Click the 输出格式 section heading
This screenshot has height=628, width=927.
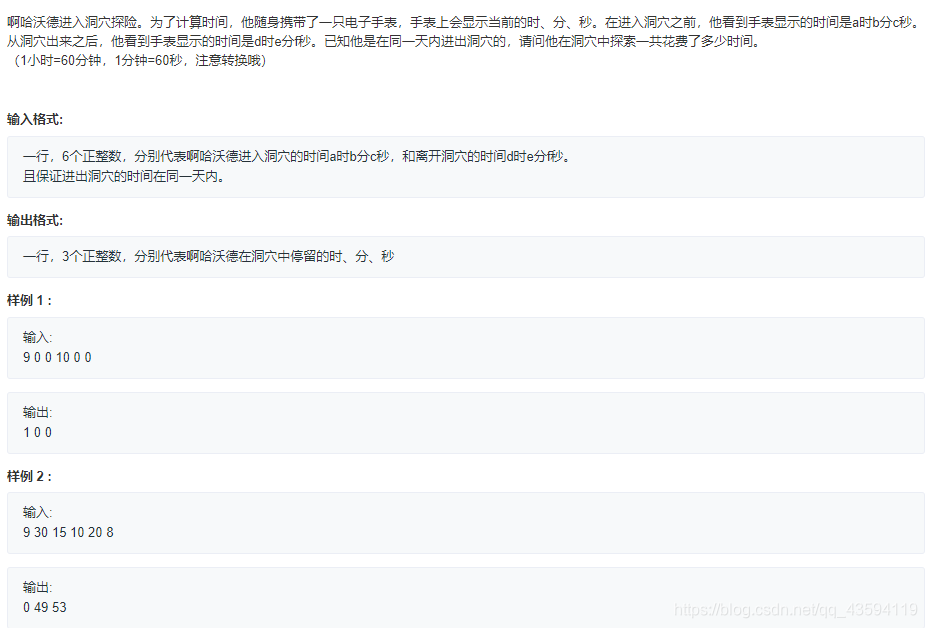31,218
